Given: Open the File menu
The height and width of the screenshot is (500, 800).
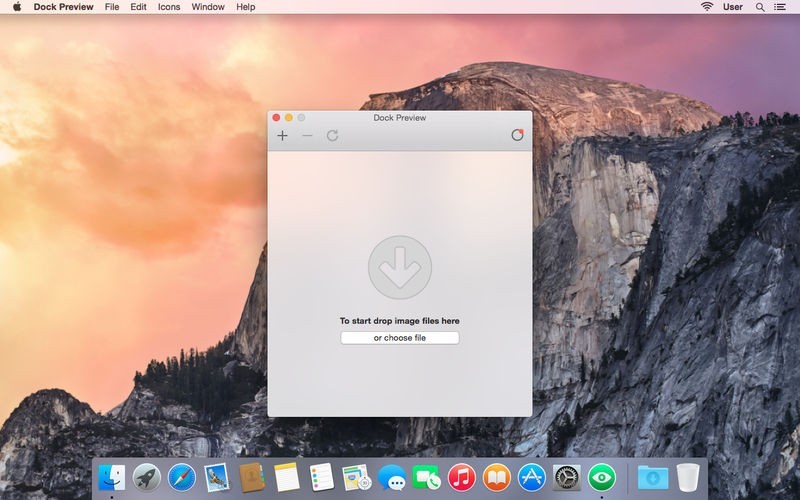Looking at the screenshot, I should pos(112,7).
